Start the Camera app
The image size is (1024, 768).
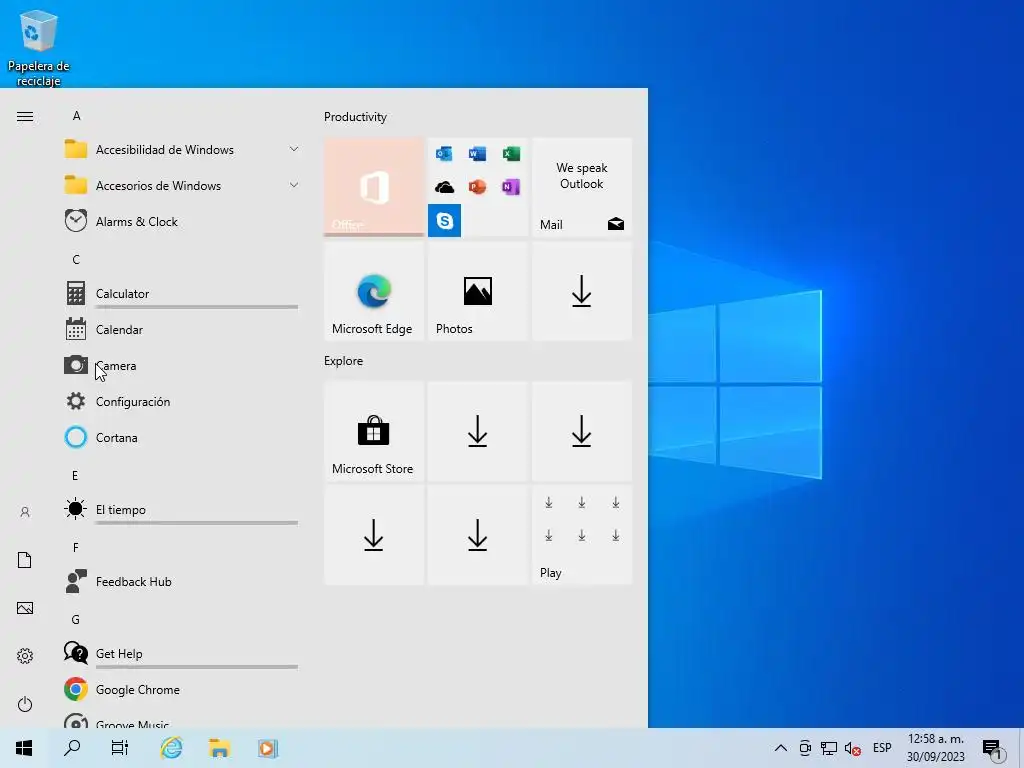click(x=182, y=365)
